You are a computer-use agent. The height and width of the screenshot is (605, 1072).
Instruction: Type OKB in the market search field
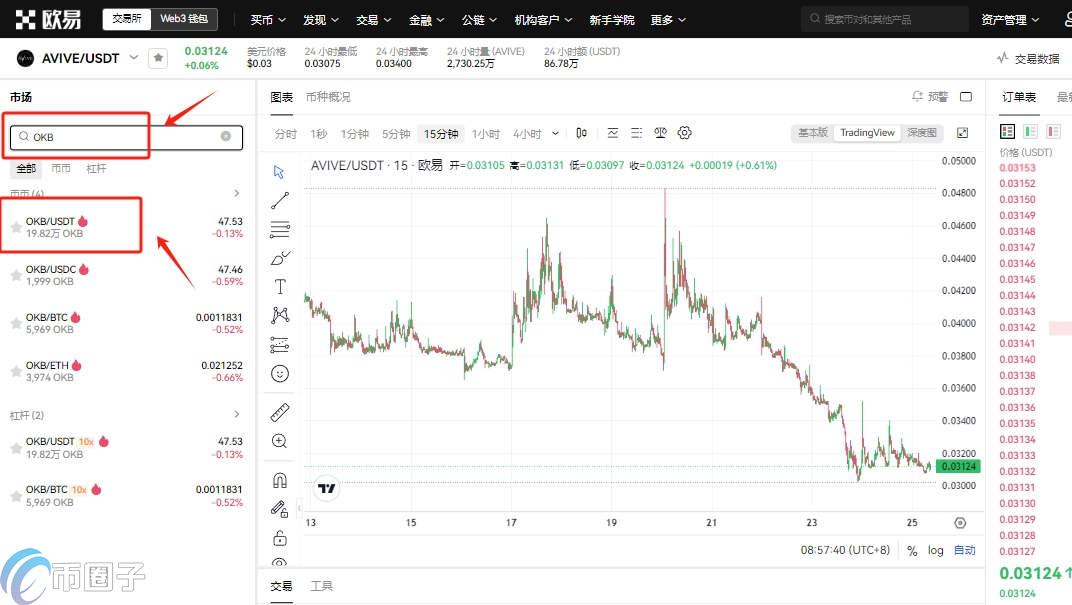click(120, 137)
